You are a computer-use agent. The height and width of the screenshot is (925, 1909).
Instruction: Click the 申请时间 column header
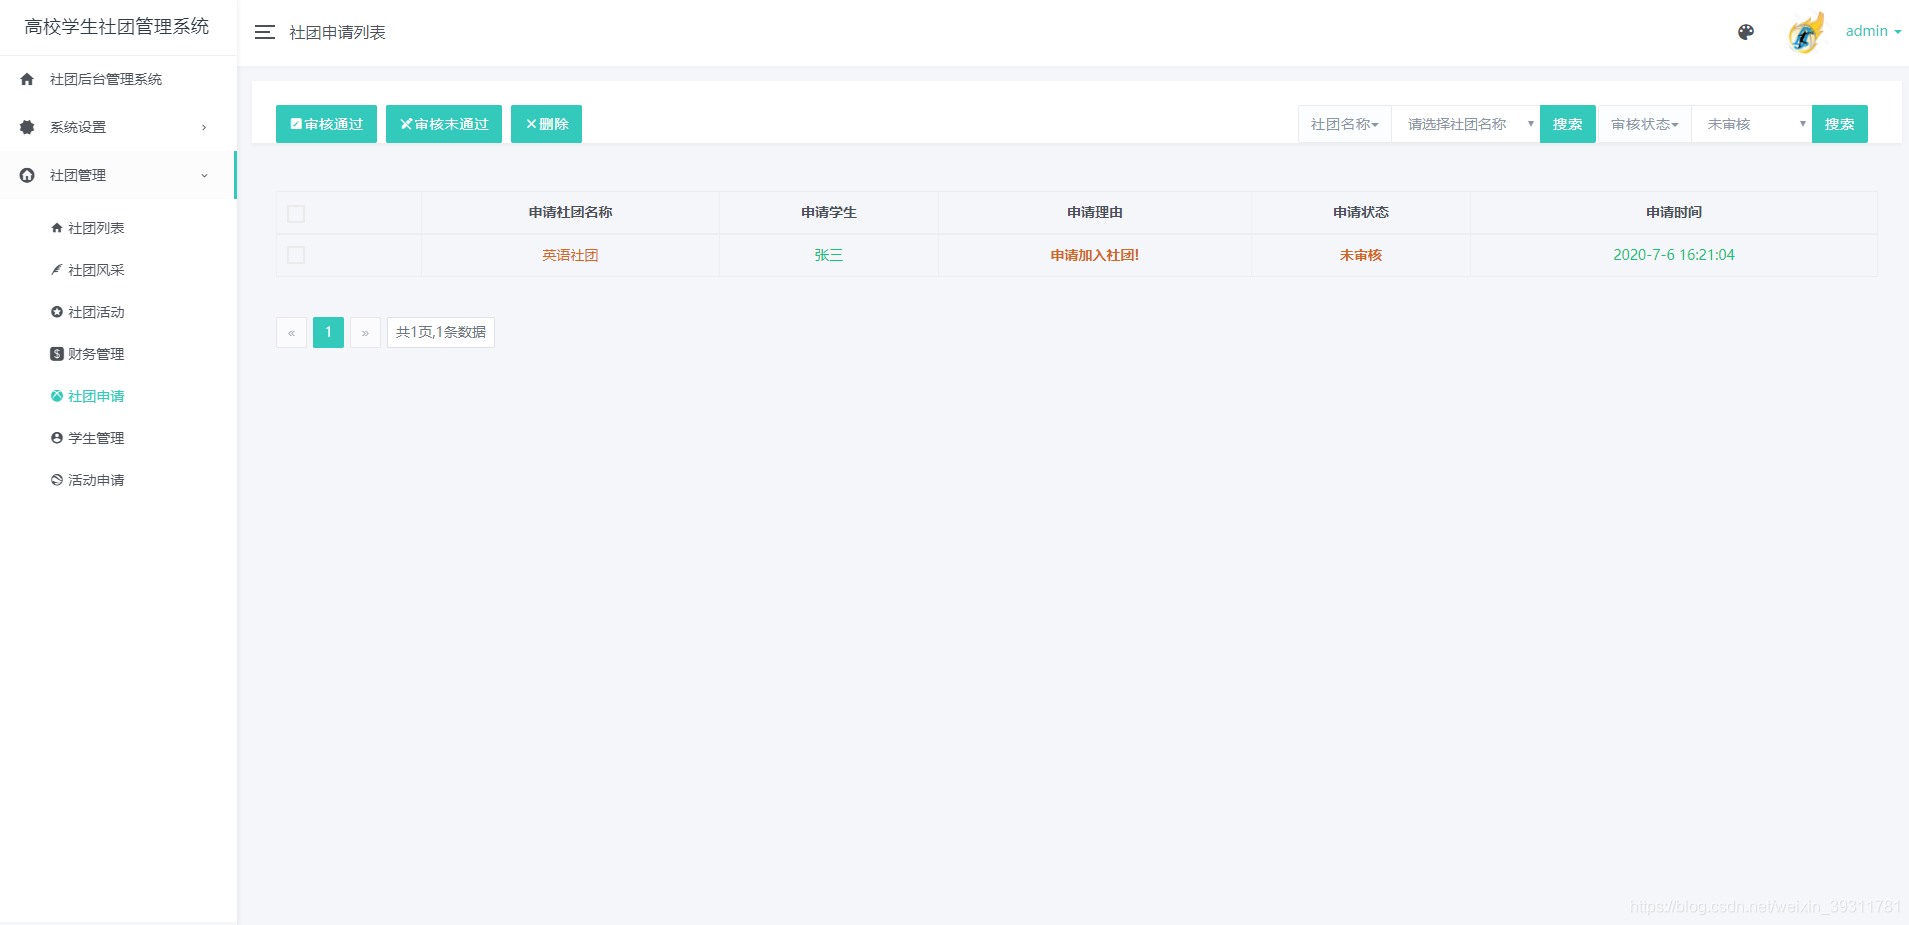point(1674,212)
